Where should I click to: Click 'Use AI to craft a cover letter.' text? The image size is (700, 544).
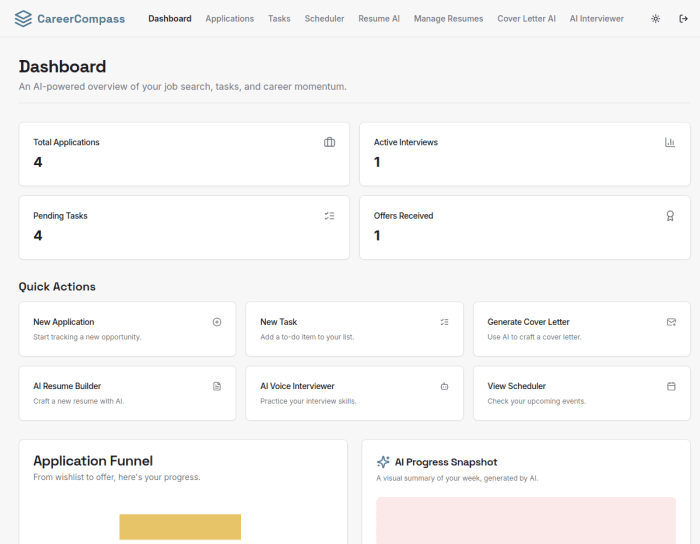tap(534, 337)
